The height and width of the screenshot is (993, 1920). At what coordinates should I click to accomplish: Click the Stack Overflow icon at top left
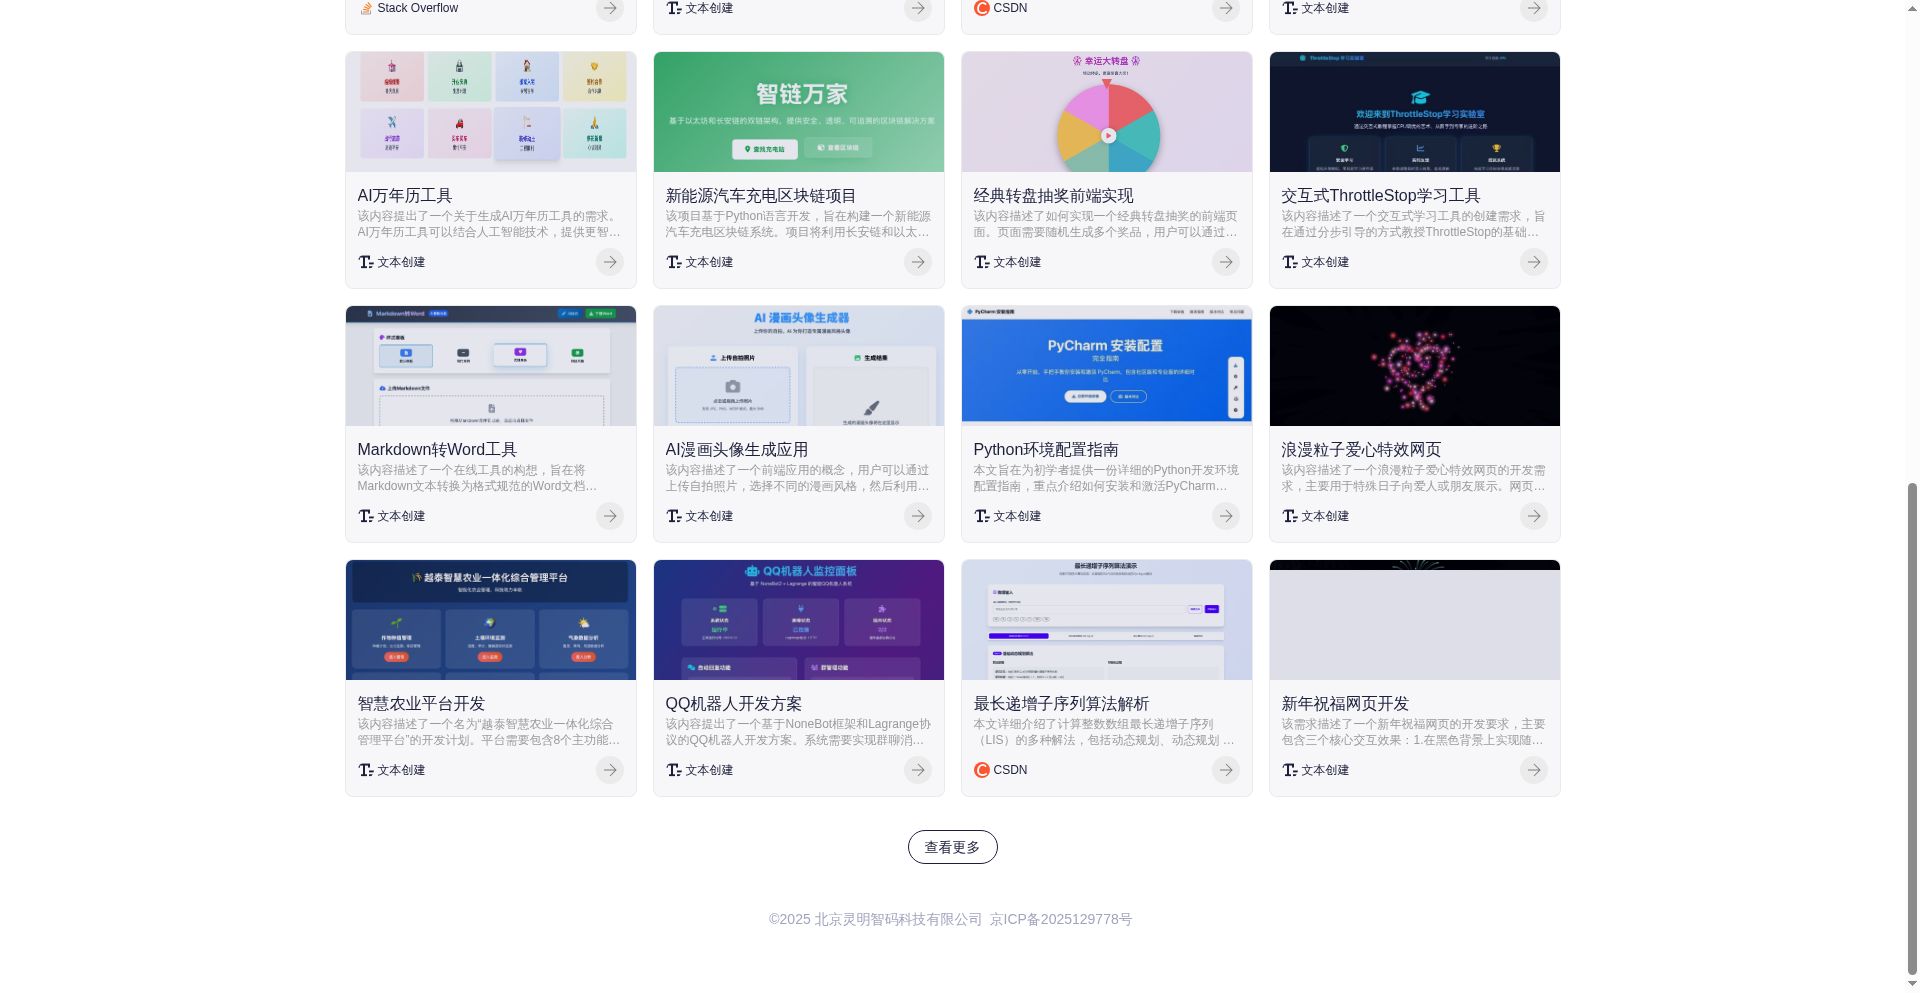(x=365, y=8)
